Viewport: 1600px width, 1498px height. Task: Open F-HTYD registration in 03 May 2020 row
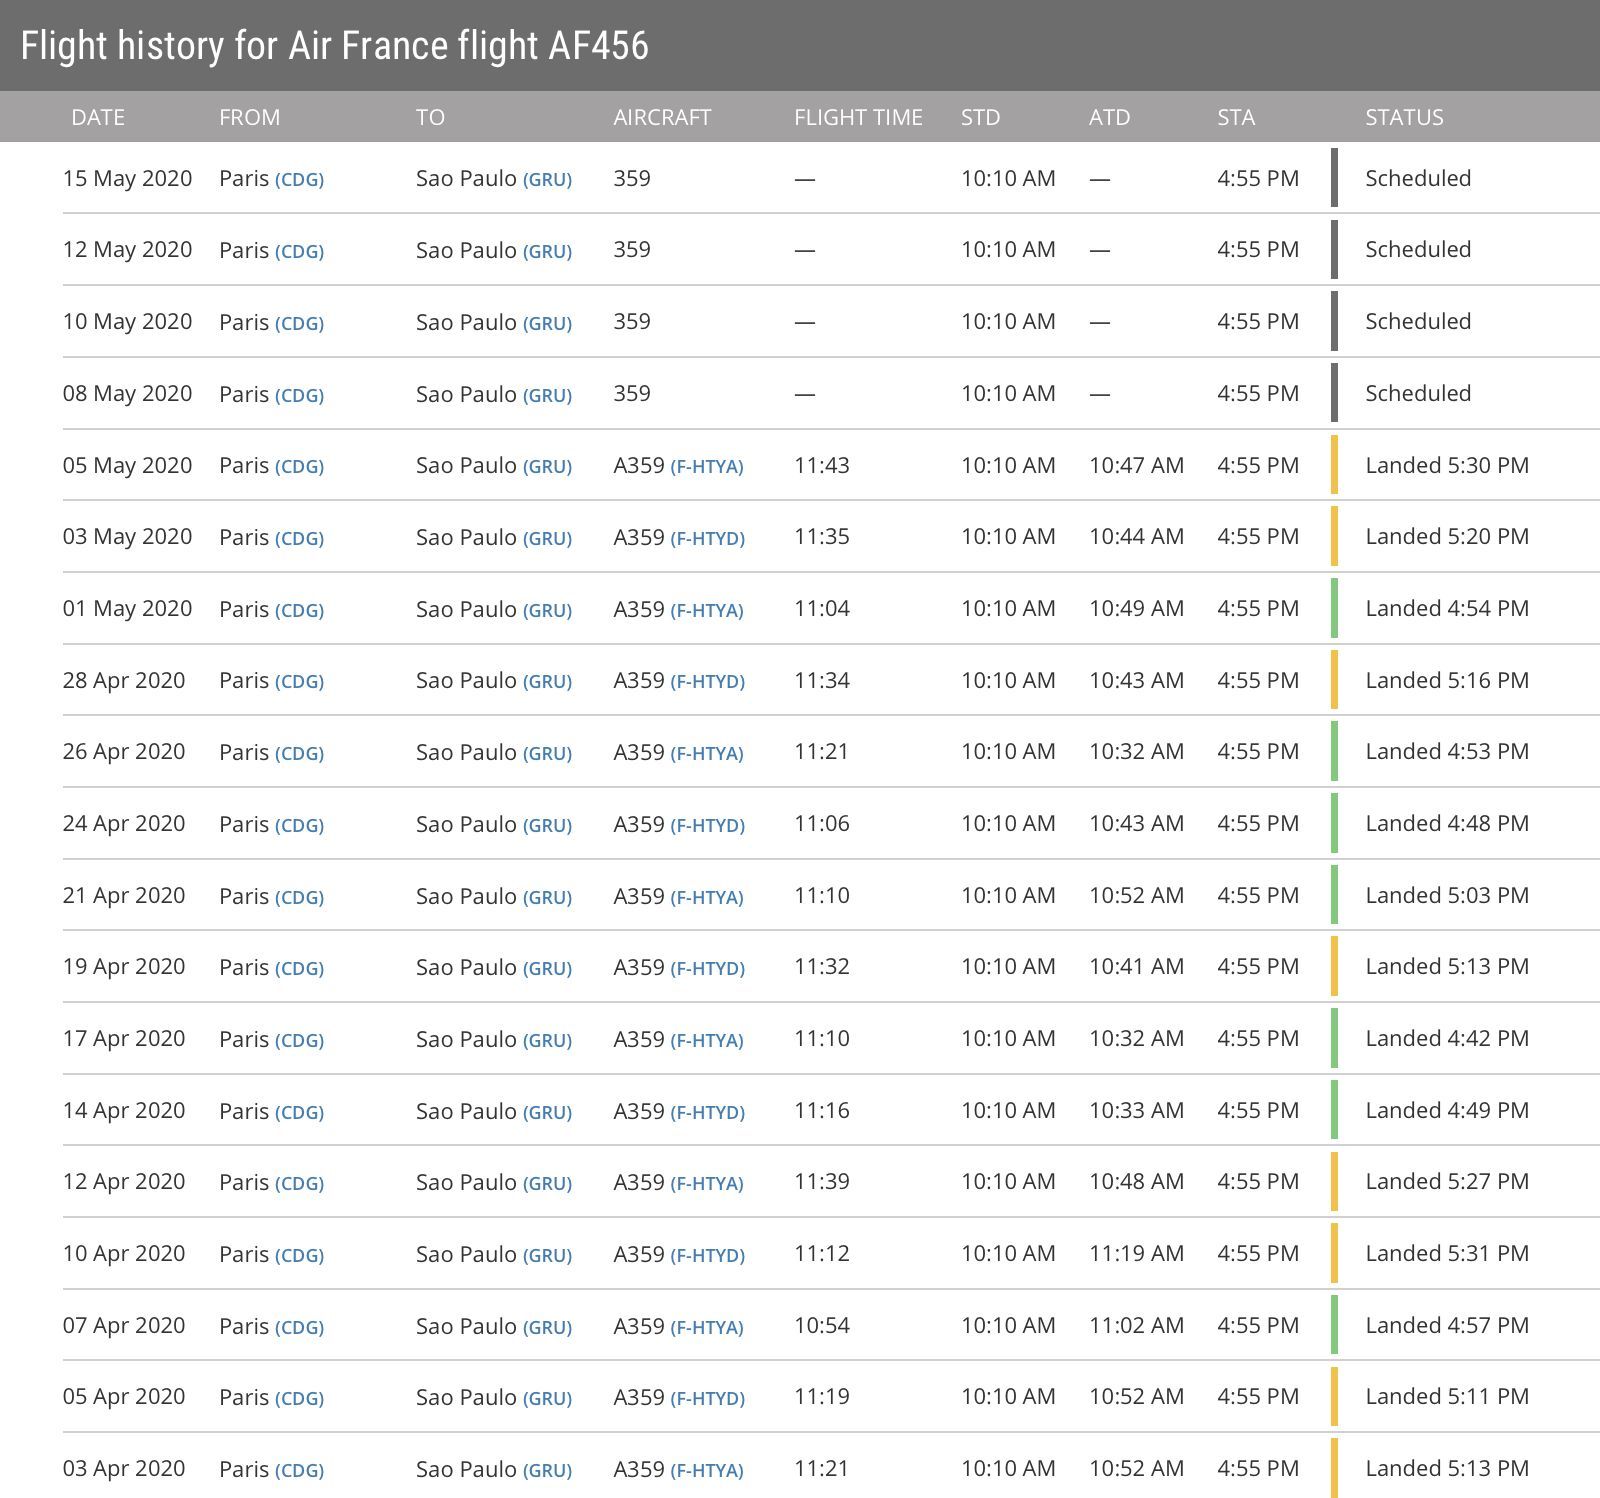pos(707,538)
